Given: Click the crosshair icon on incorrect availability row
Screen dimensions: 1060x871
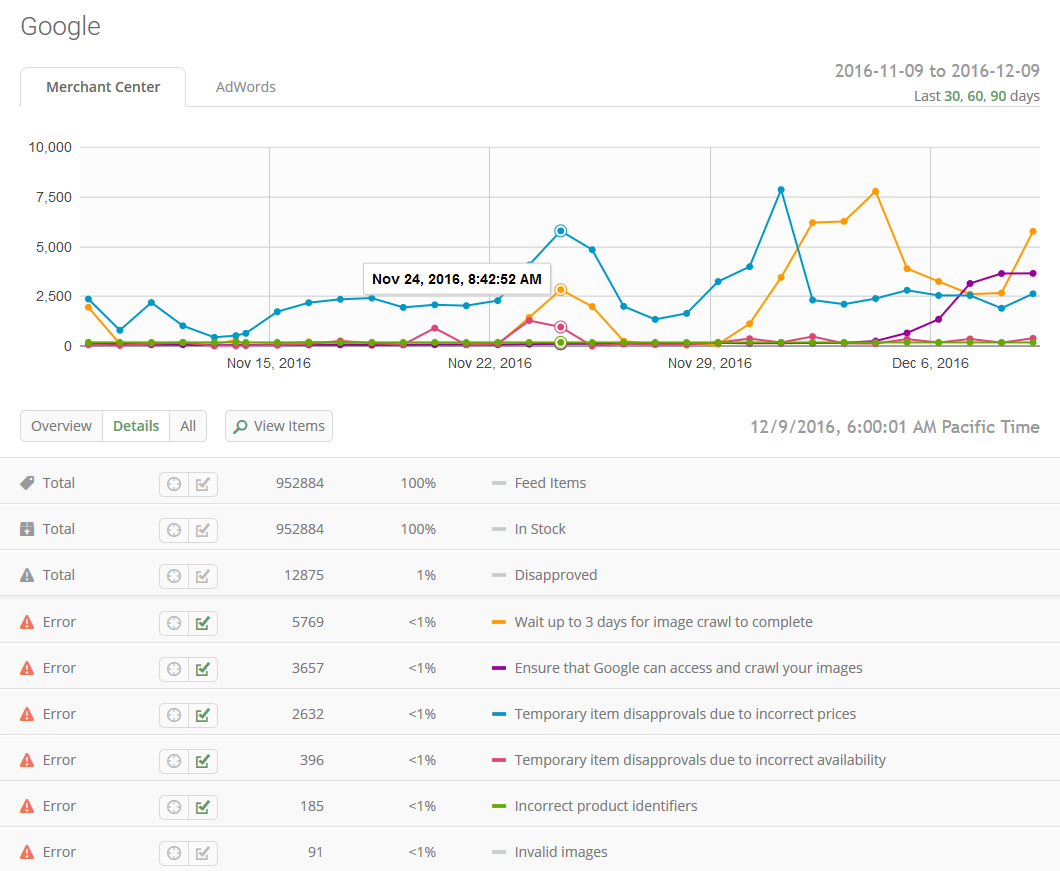Looking at the screenshot, I should [x=174, y=761].
